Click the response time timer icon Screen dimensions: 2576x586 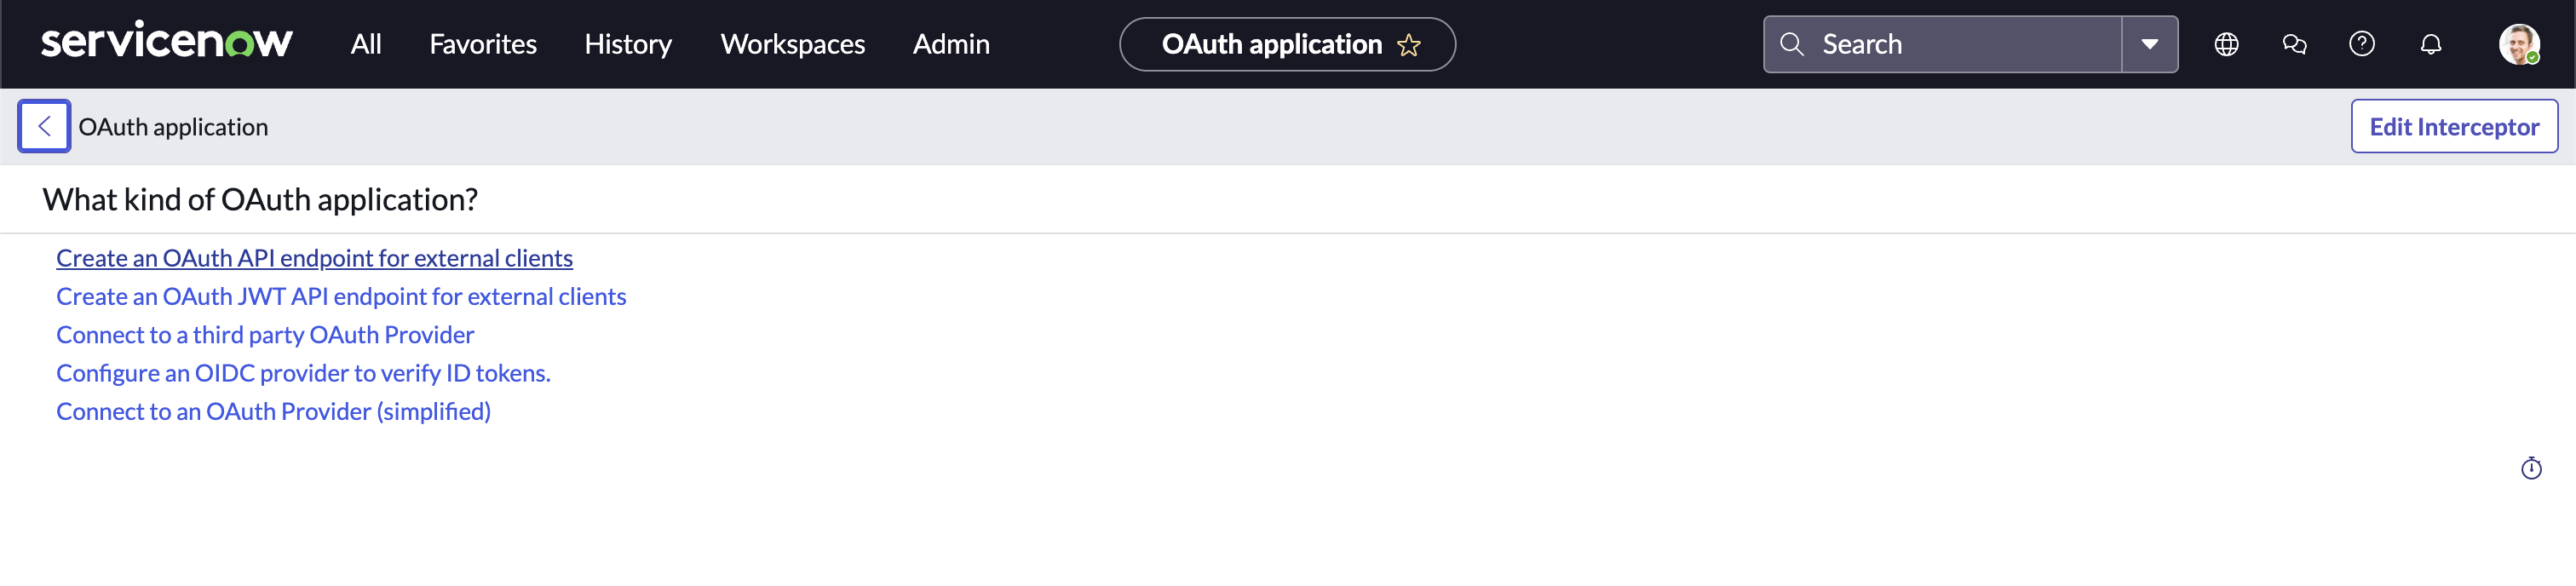[x=2531, y=468]
